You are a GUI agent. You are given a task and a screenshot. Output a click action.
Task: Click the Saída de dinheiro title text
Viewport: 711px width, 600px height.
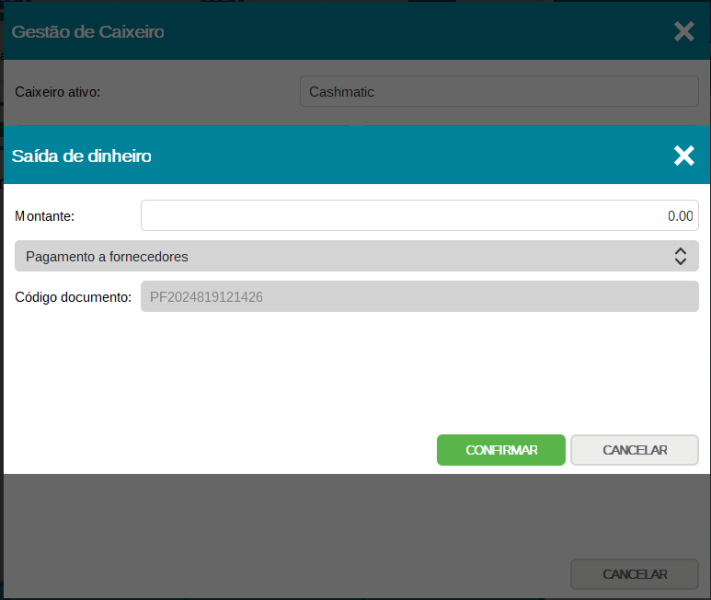pos(82,156)
